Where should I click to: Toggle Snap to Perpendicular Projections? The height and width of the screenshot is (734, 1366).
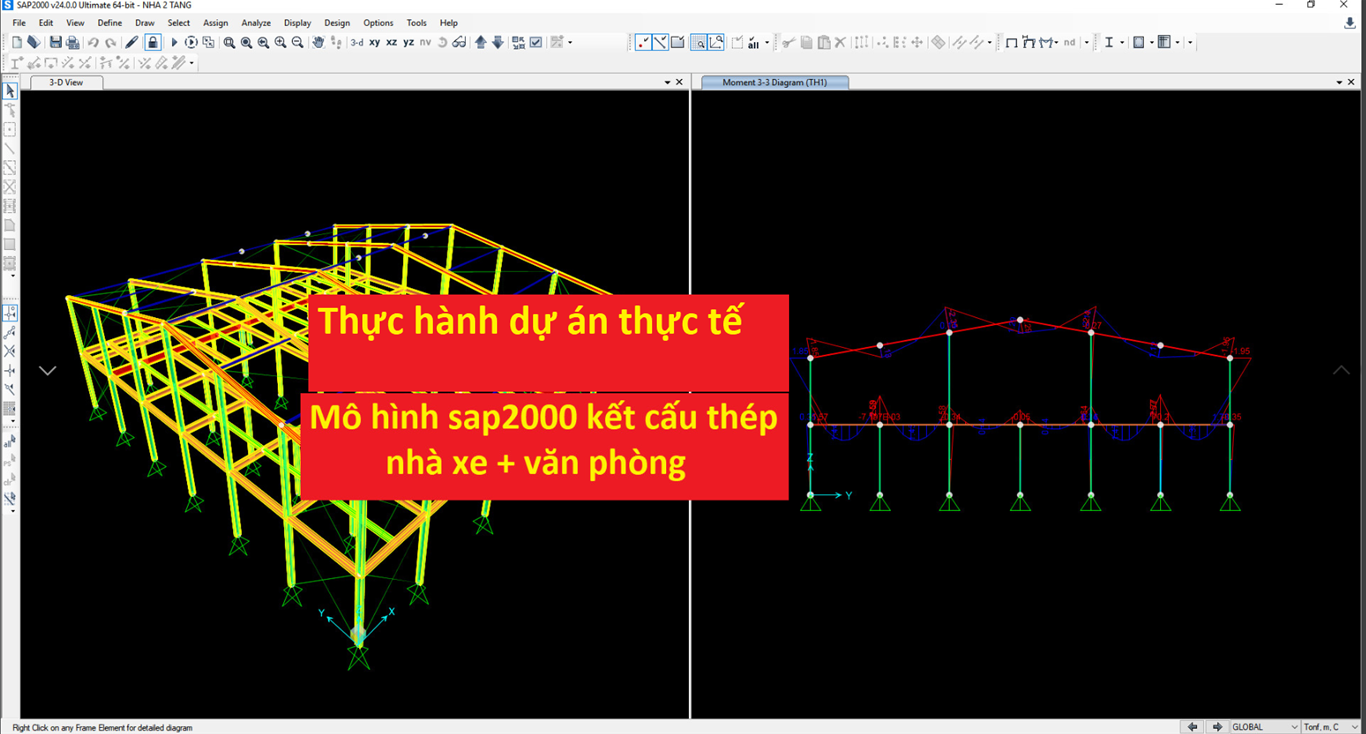10,370
